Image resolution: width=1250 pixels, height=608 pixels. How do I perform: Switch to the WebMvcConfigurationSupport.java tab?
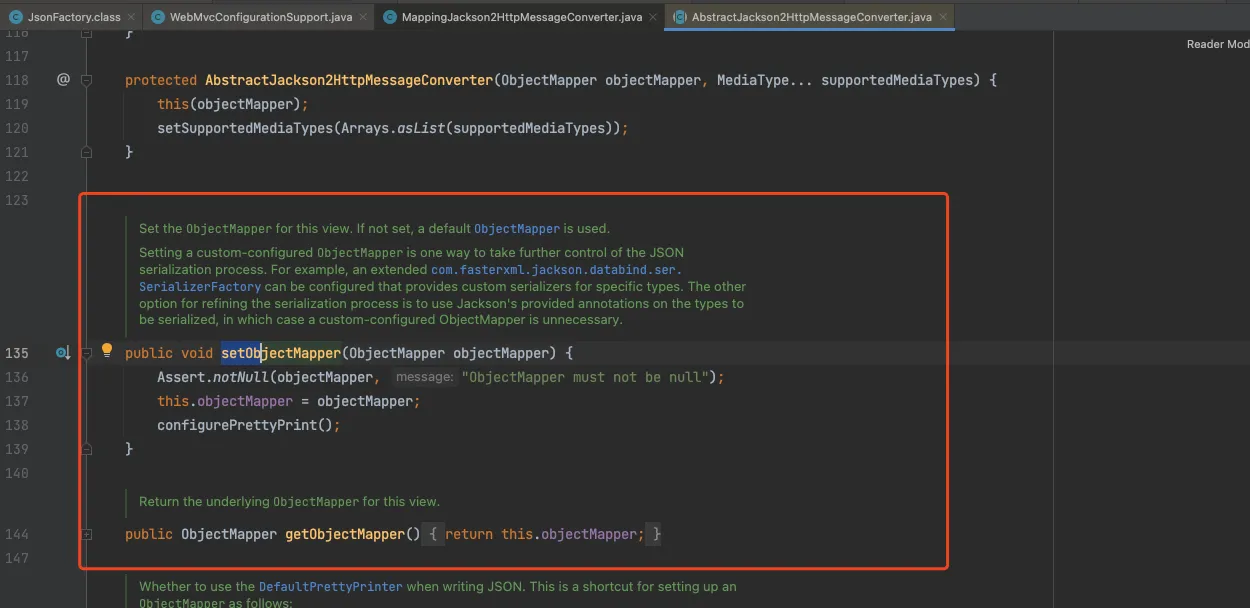click(260, 17)
